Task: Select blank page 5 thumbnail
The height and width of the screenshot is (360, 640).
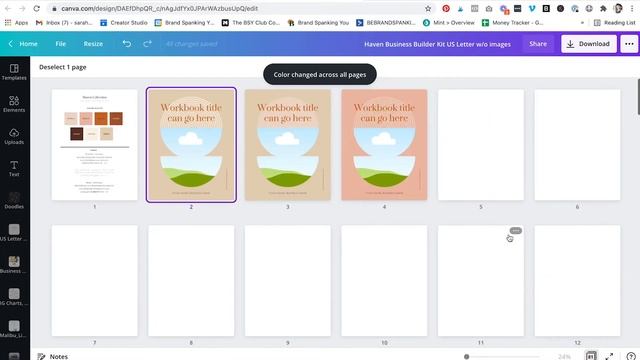Action: (481, 145)
